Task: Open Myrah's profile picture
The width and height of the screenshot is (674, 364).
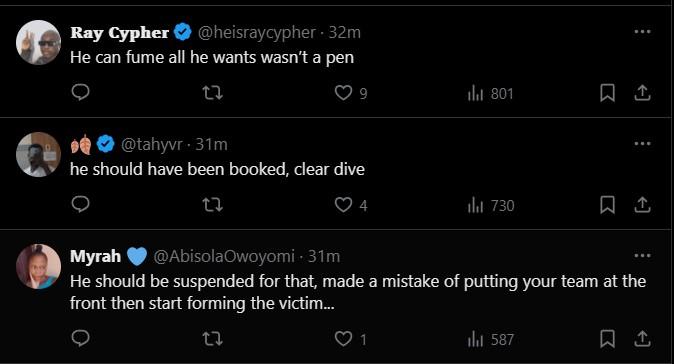Action: pos(38,266)
